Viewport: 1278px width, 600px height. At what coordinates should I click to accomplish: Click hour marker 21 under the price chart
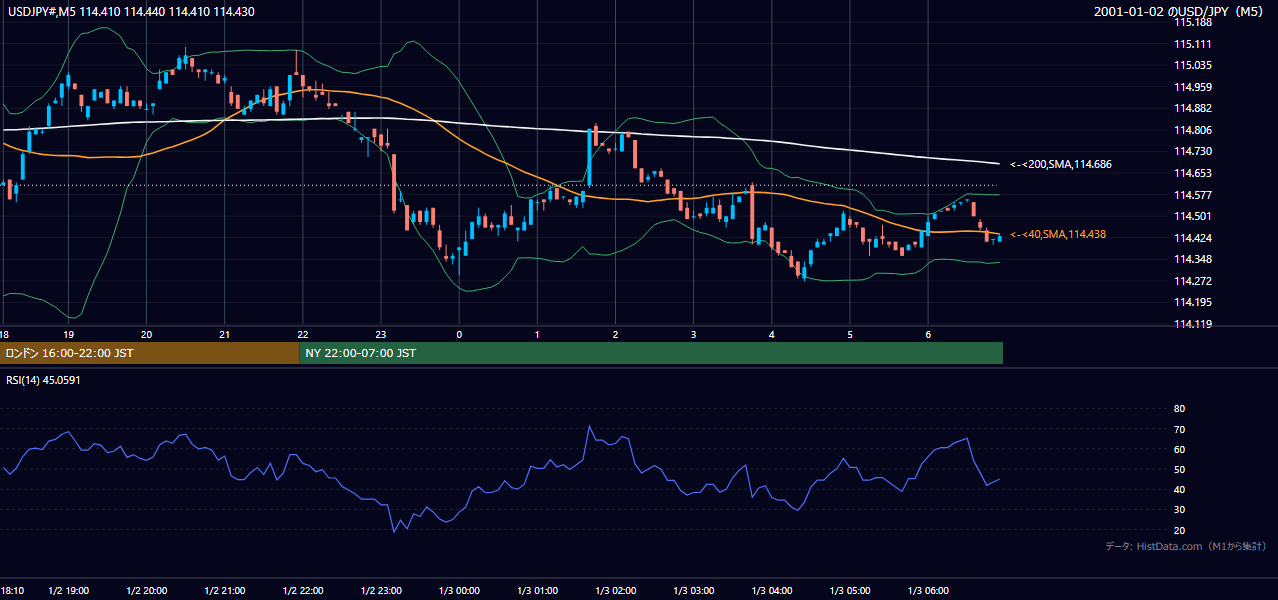click(x=225, y=334)
